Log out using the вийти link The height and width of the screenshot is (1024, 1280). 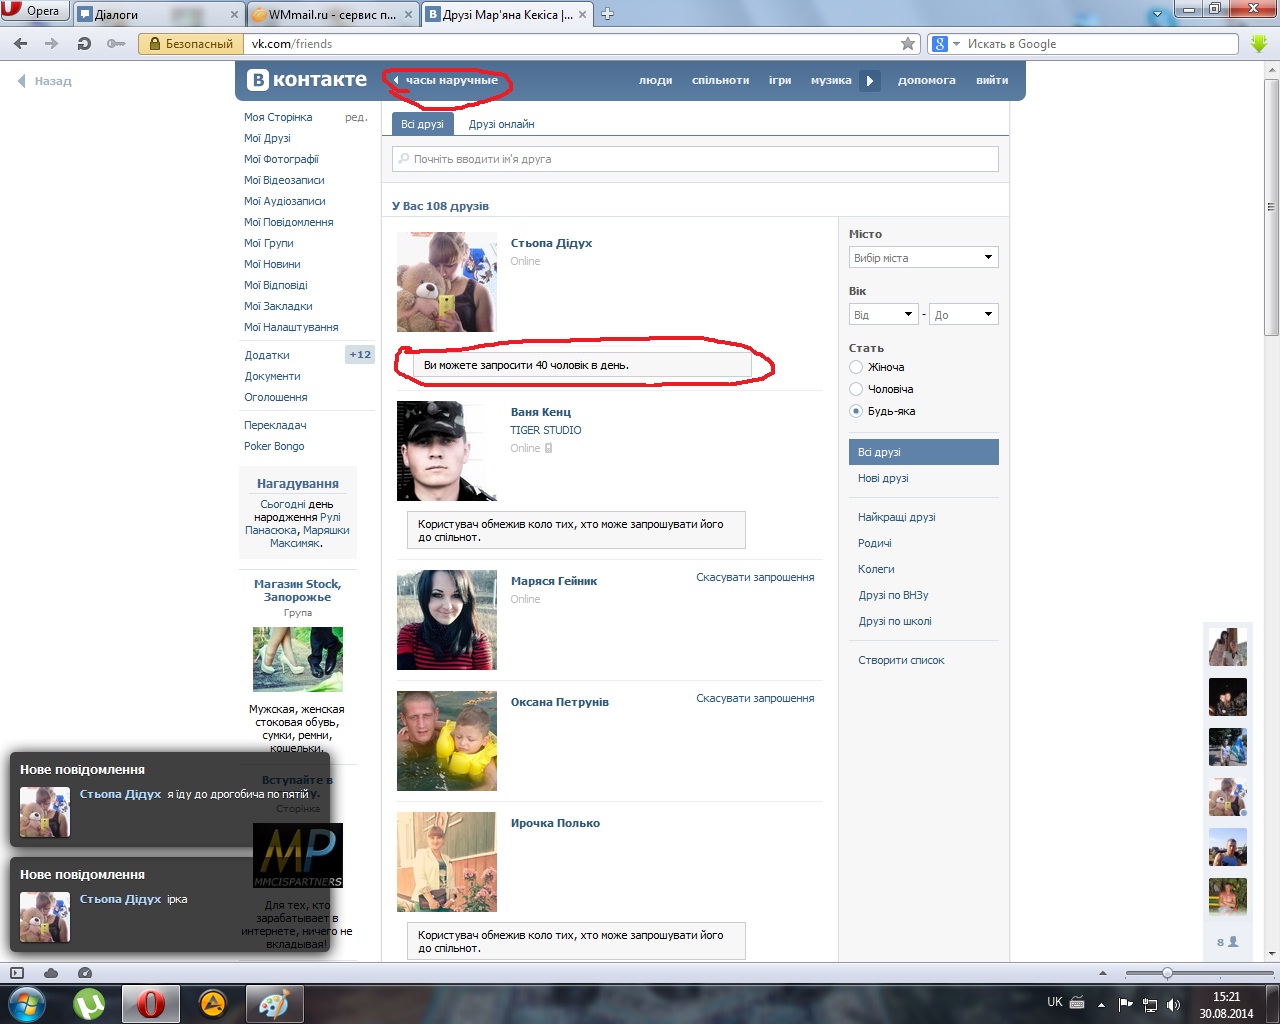coord(992,80)
